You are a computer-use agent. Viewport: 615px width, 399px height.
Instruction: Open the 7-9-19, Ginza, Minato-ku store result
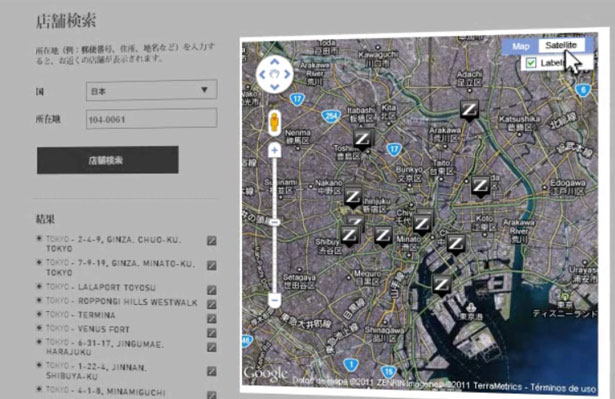(120, 268)
